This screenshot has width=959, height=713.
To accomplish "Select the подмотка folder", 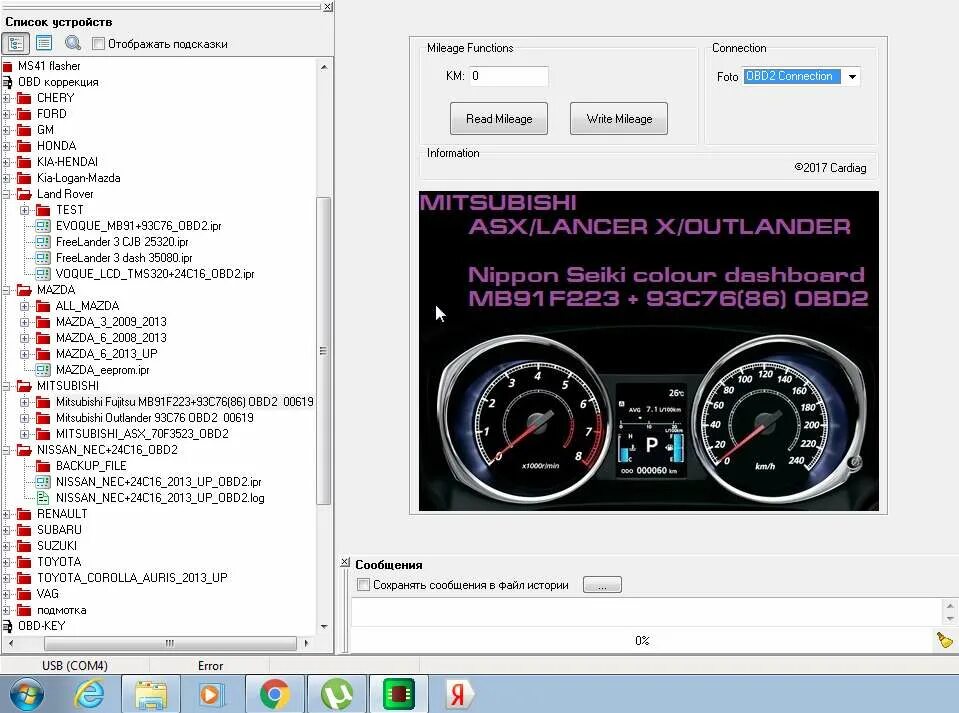I will (61, 610).
